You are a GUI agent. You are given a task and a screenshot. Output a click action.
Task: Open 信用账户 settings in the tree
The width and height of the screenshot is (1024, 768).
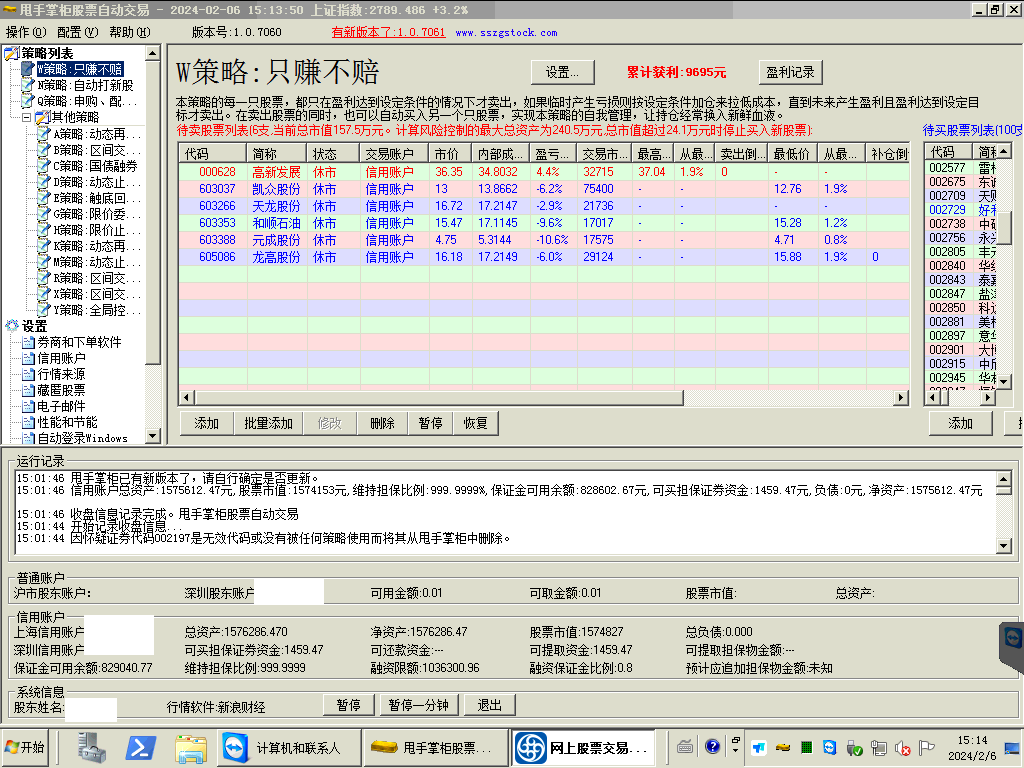tap(62, 358)
